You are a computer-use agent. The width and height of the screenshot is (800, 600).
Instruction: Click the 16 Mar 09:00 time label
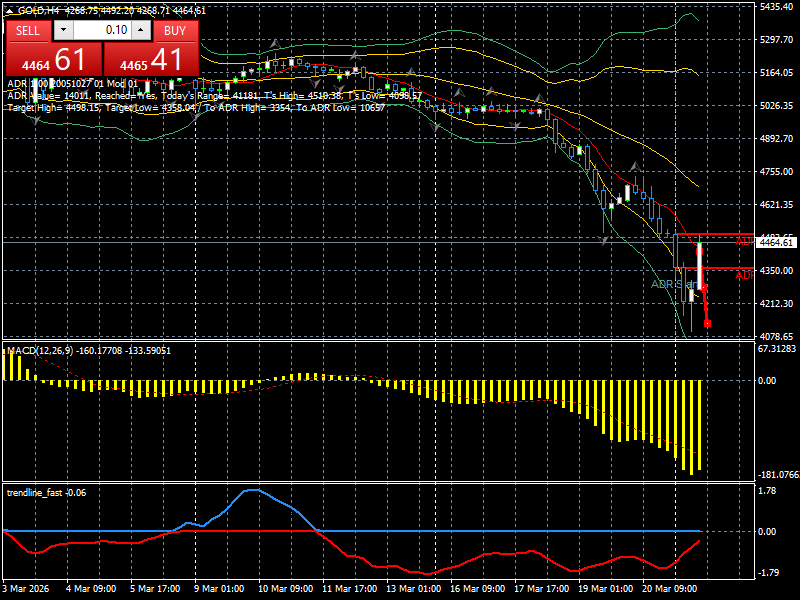tap(478, 588)
